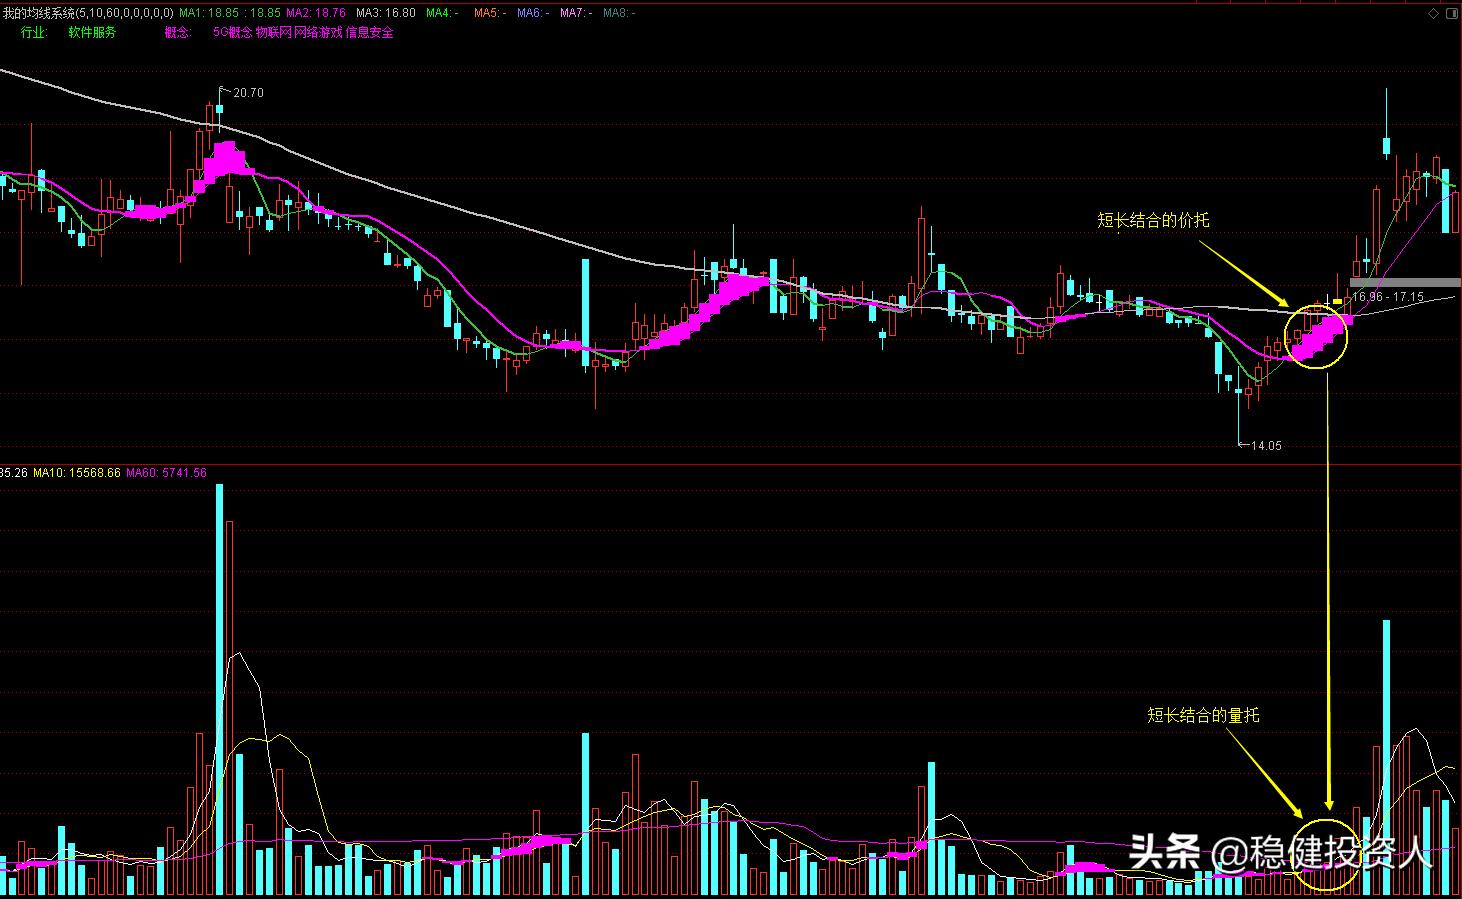Image resolution: width=1462 pixels, height=899 pixels.
Task: Open the 网络游戏 concept link
Action: (318, 32)
